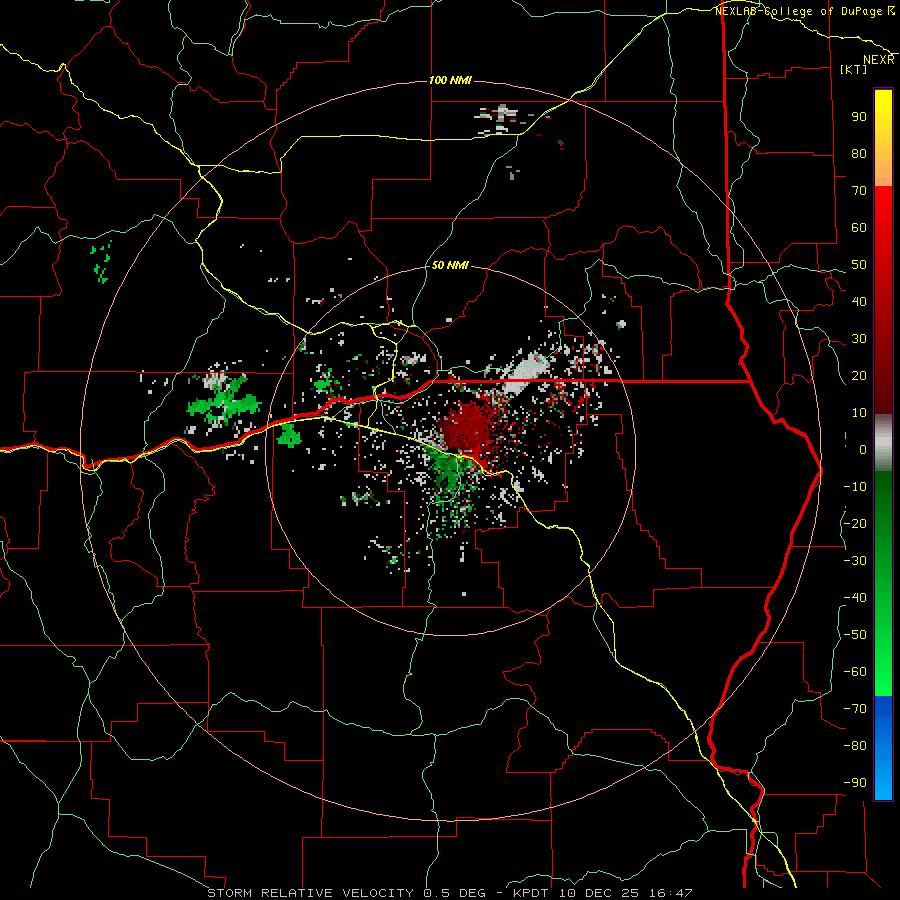
Task: Click the KPDT radar site identifier
Action: [530, 893]
